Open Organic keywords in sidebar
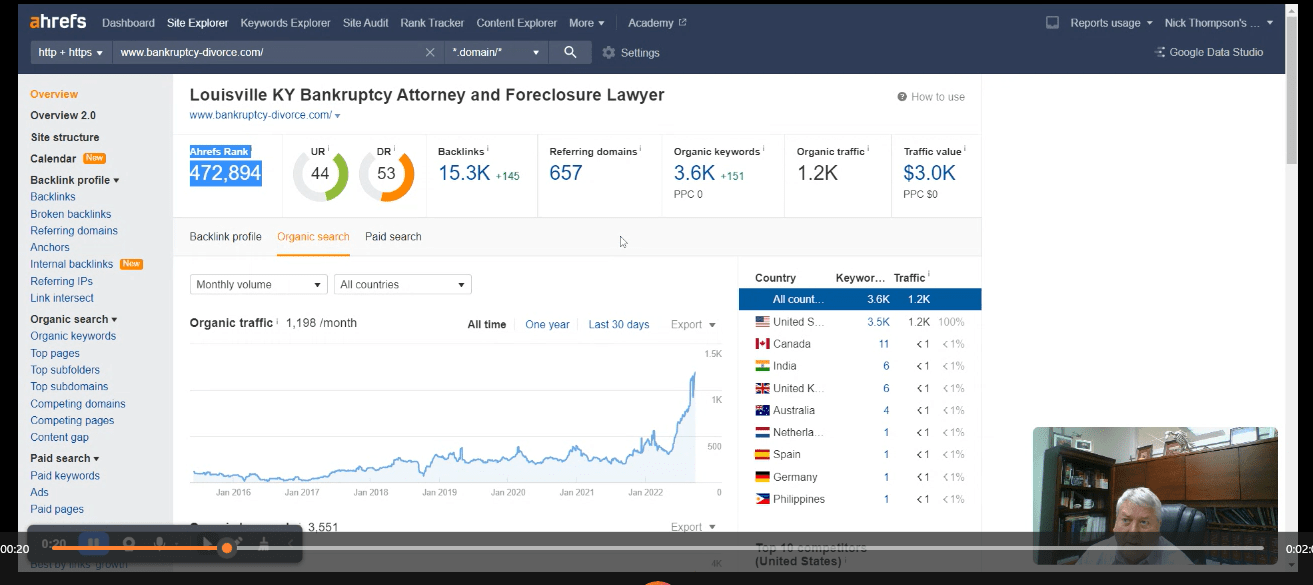The height and width of the screenshot is (585, 1313). [73, 336]
